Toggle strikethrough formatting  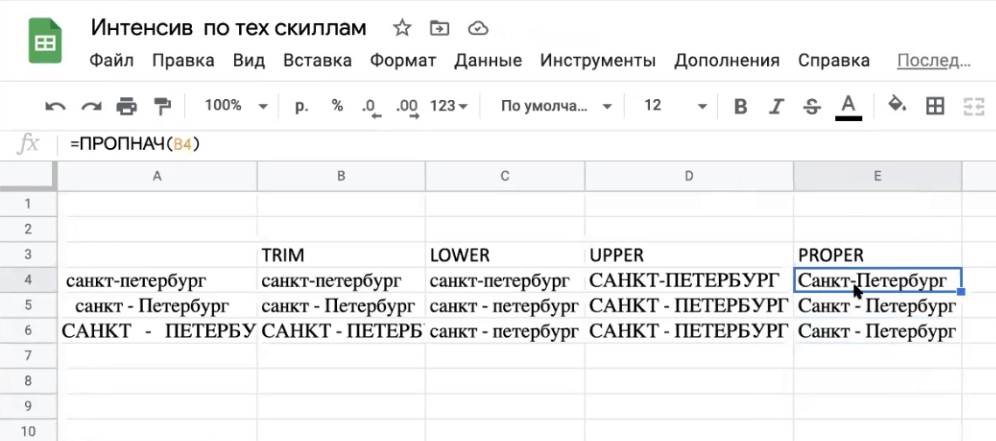pos(811,107)
